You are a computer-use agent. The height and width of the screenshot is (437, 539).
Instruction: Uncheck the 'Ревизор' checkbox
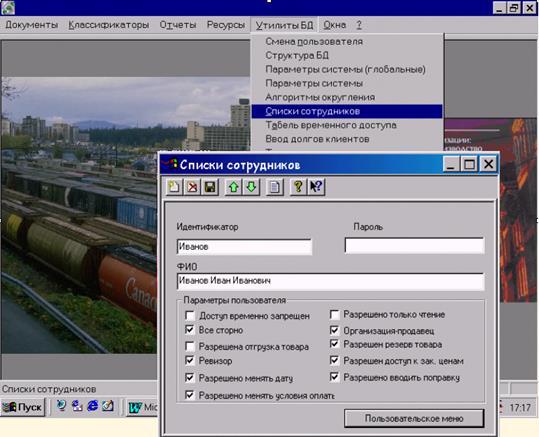coord(190,361)
